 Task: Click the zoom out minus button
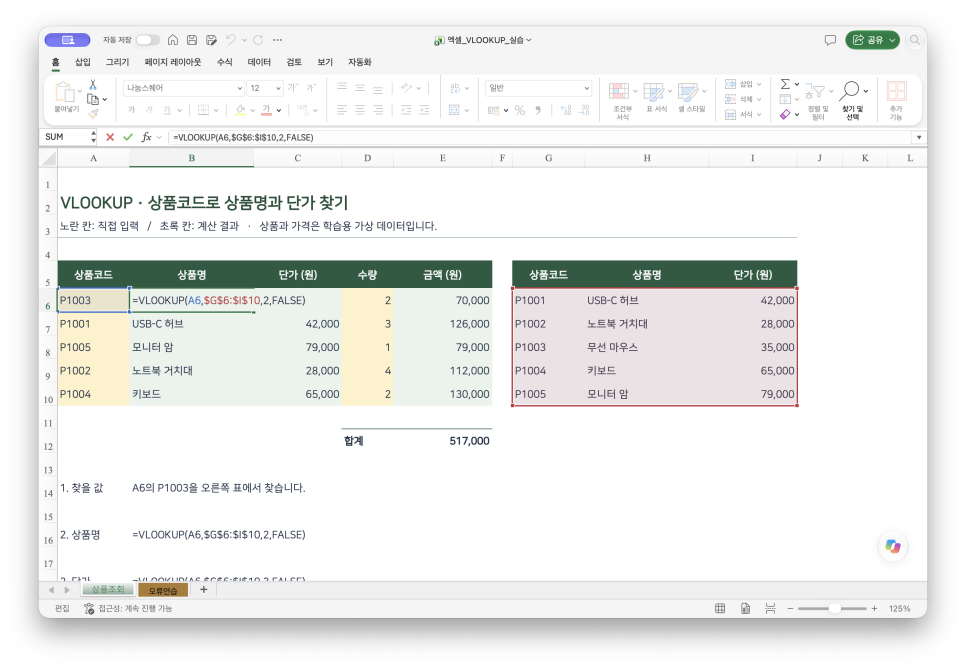click(x=790, y=608)
